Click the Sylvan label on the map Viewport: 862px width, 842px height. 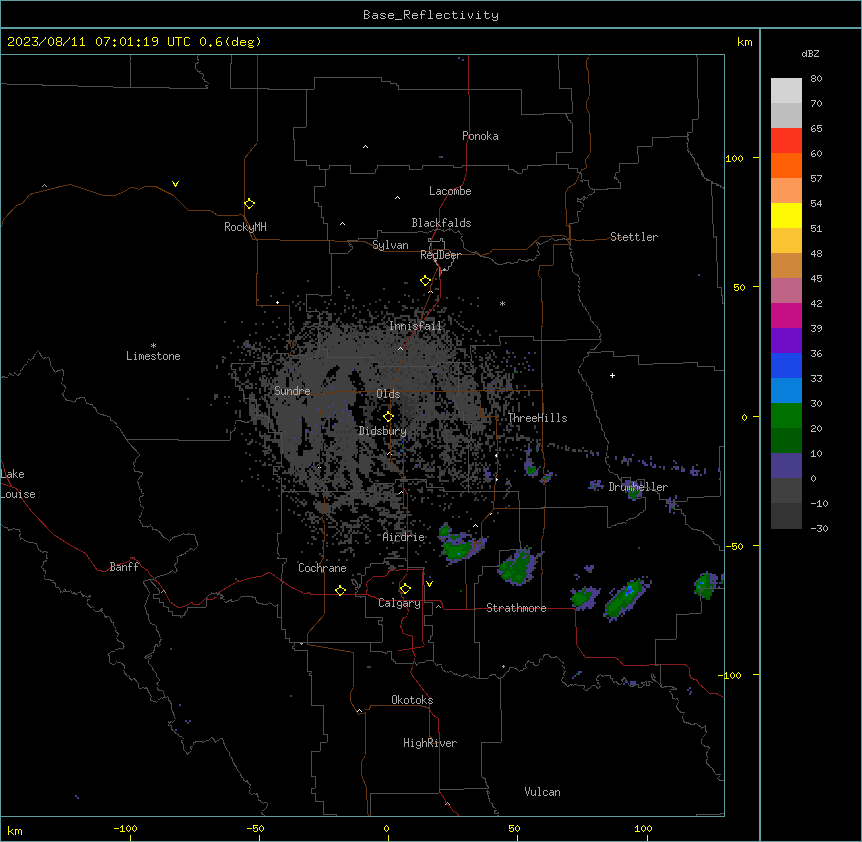click(x=390, y=245)
